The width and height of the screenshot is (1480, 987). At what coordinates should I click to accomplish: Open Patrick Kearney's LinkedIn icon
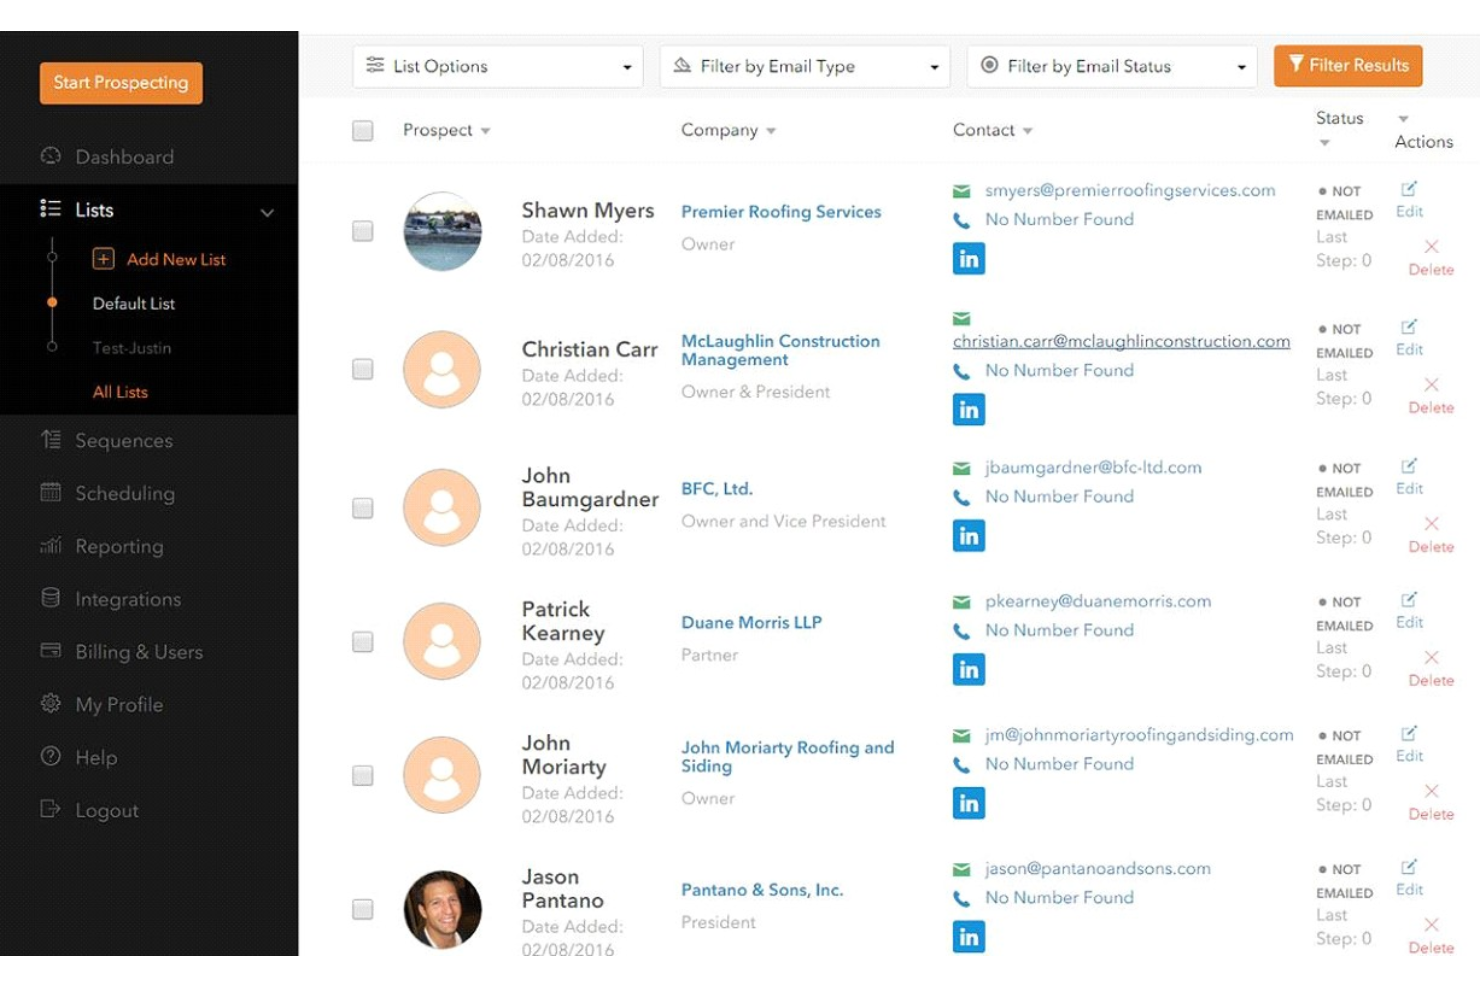[968, 669]
